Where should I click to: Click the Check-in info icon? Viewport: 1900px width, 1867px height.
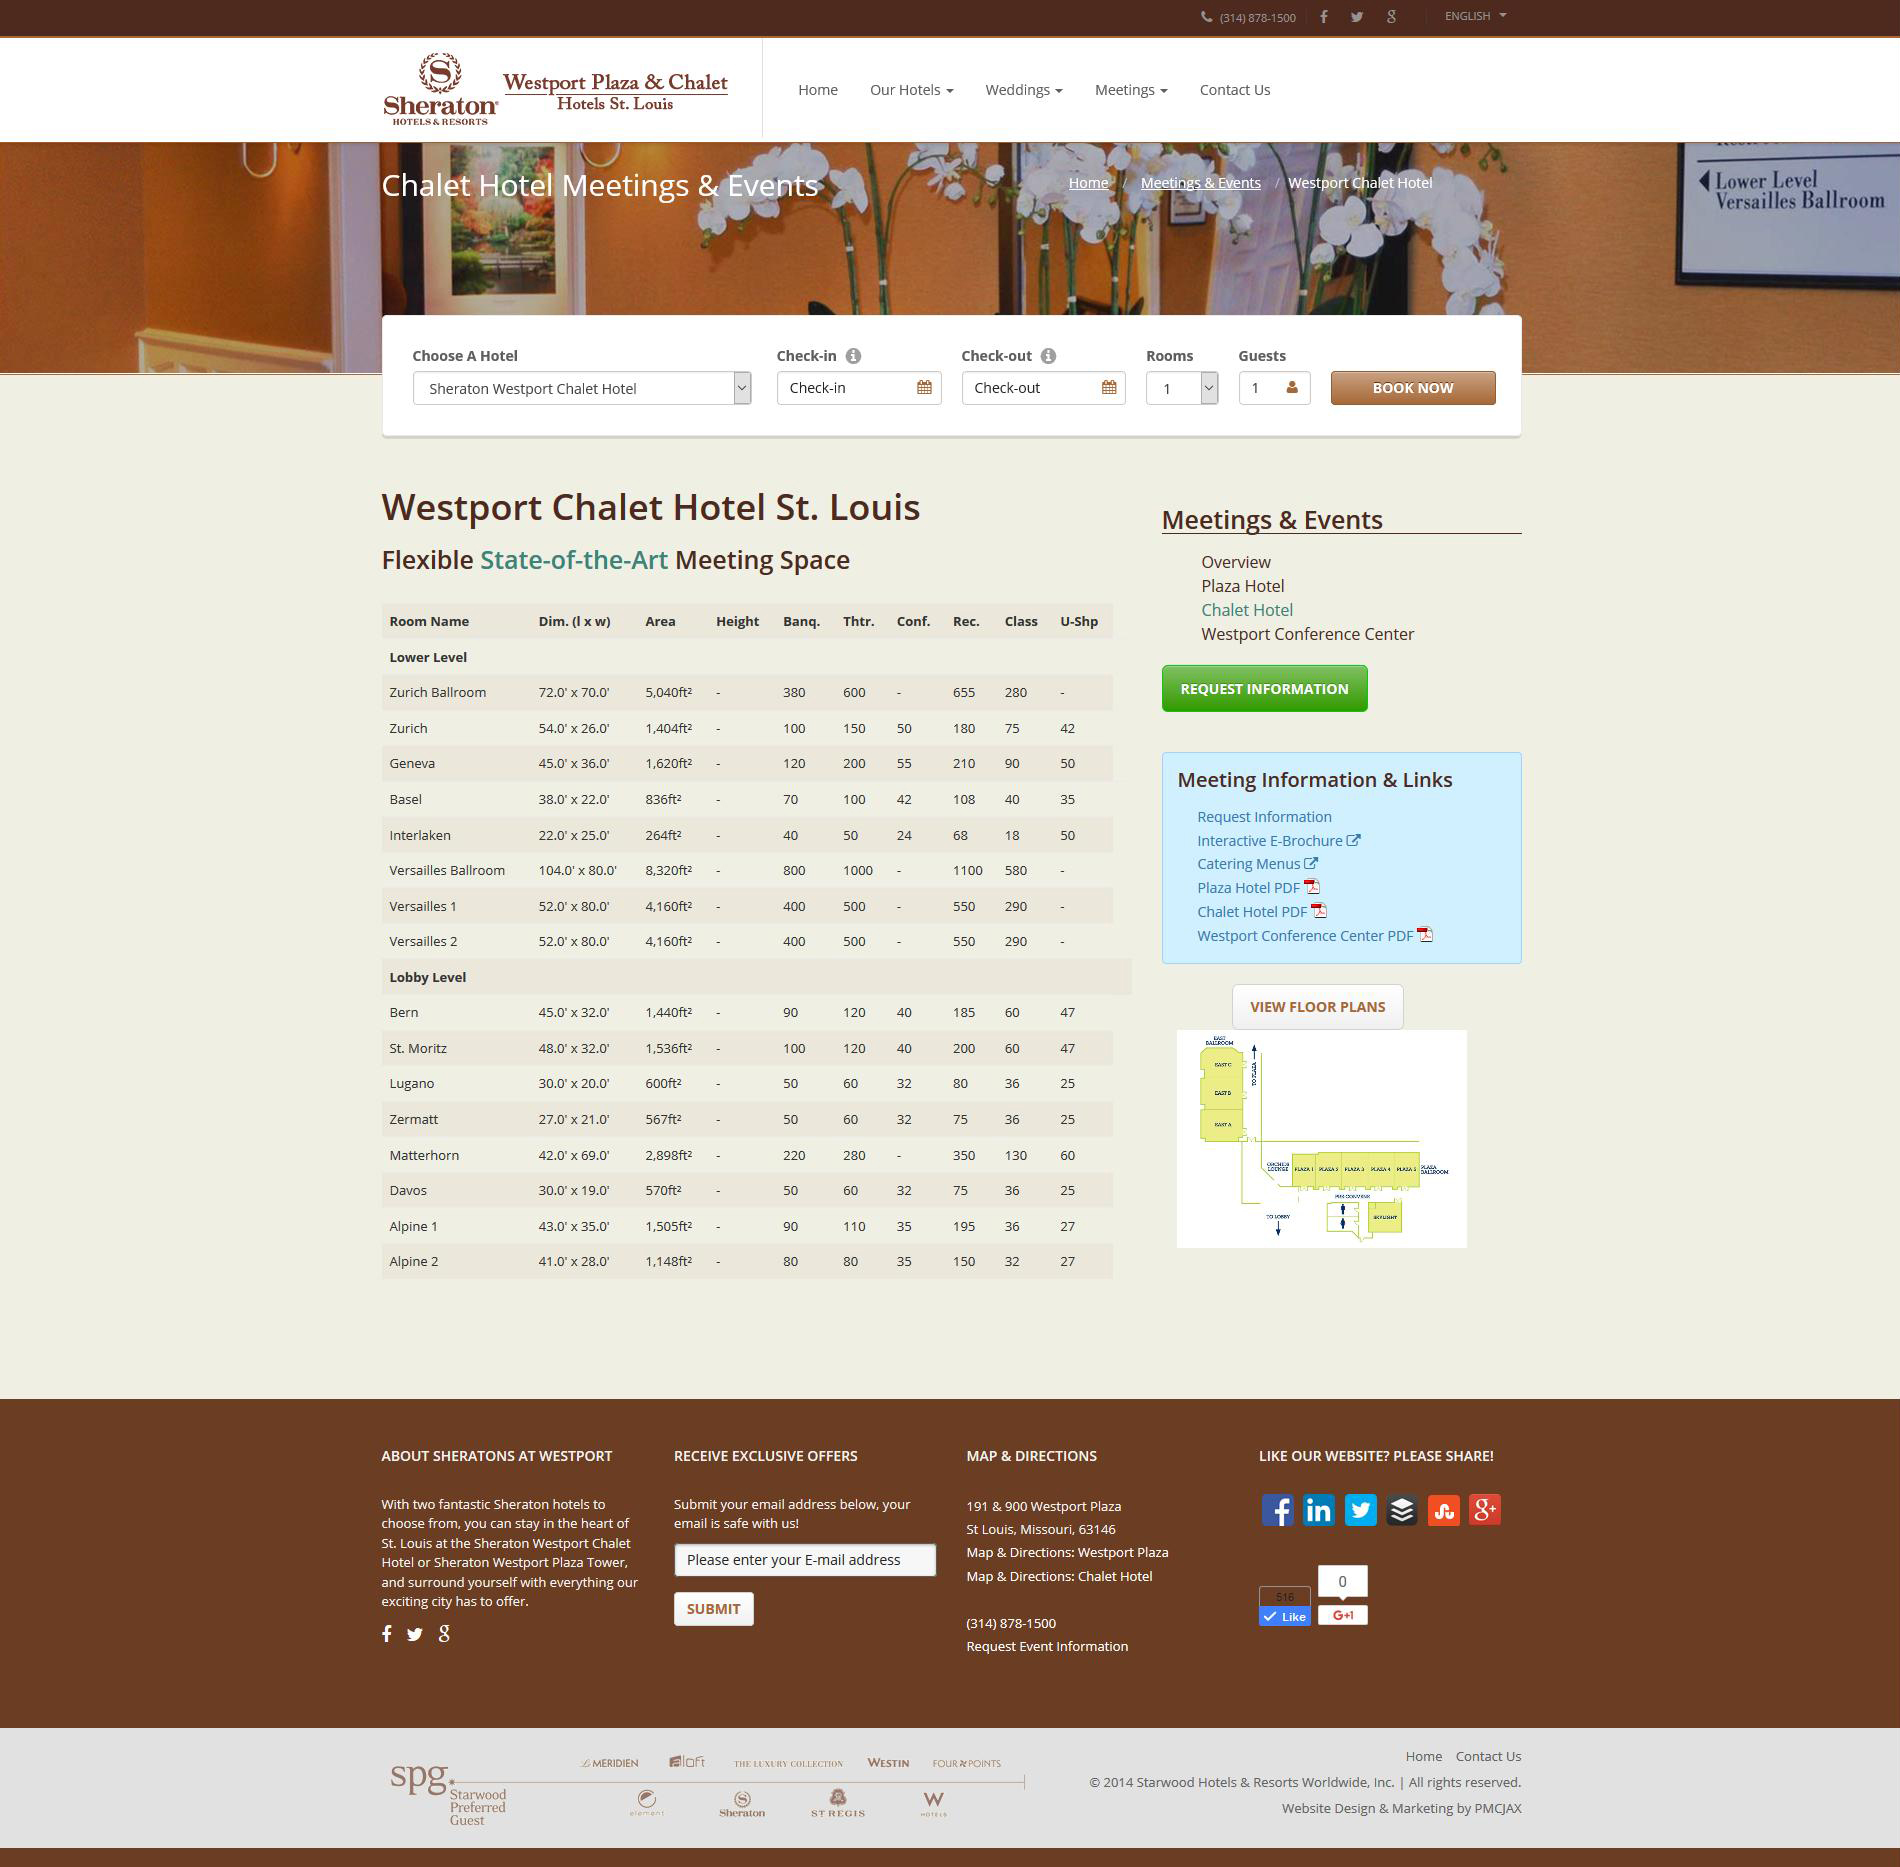(853, 356)
